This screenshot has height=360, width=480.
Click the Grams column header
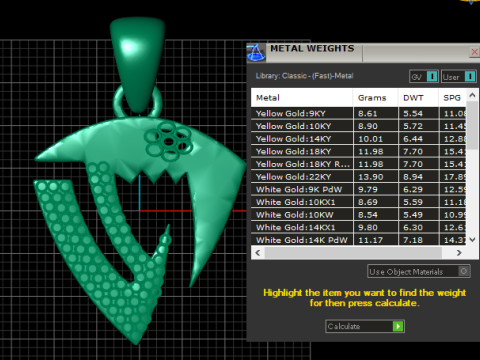tap(375, 98)
